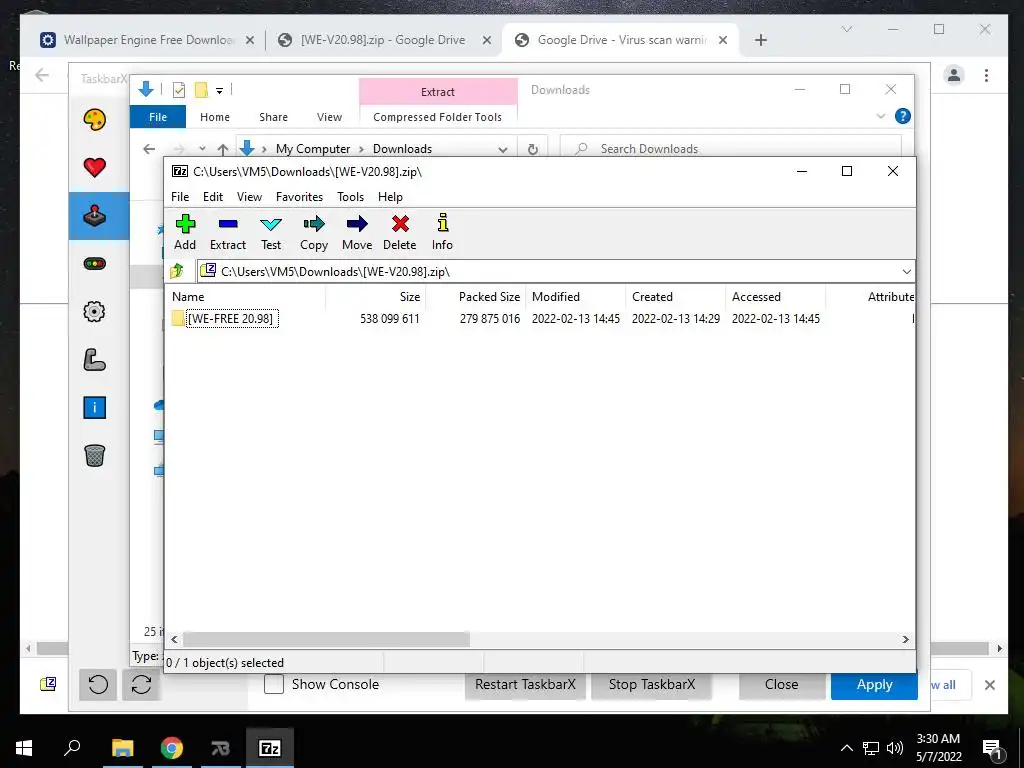Expand the 7-Zip address path dropdown

point(906,272)
